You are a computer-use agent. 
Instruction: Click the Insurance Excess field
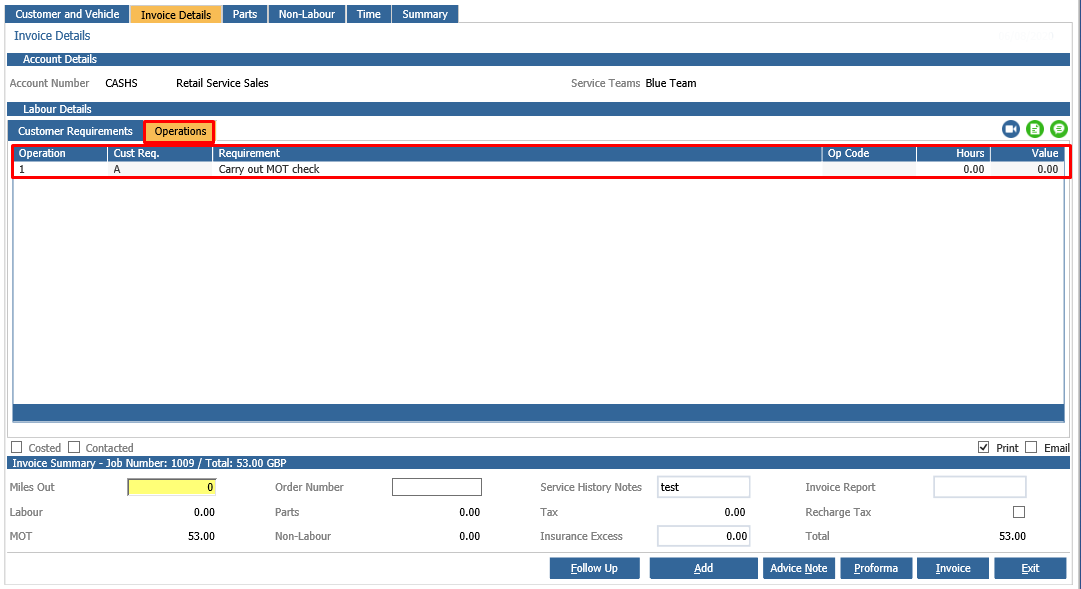(x=703, y=536)
